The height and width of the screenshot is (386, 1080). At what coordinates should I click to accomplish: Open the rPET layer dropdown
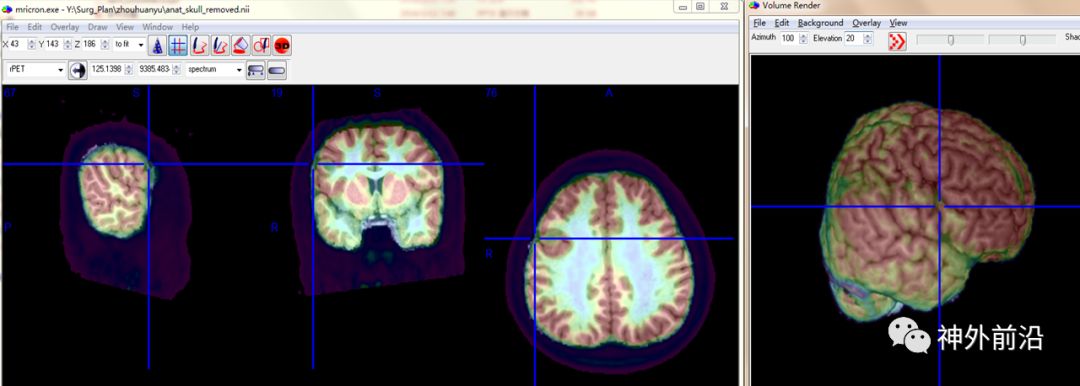37,70
